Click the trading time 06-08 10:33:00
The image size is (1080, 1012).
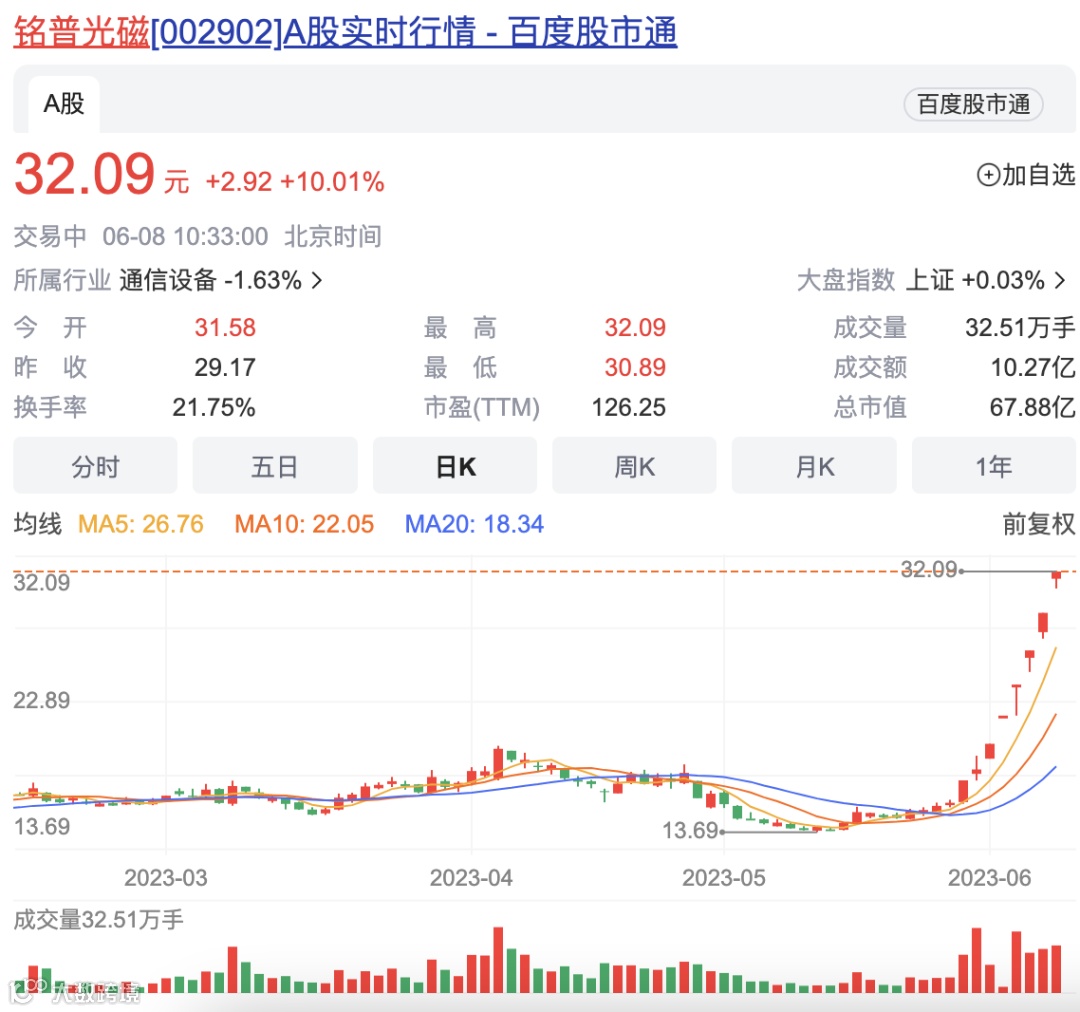click(185, 237)
